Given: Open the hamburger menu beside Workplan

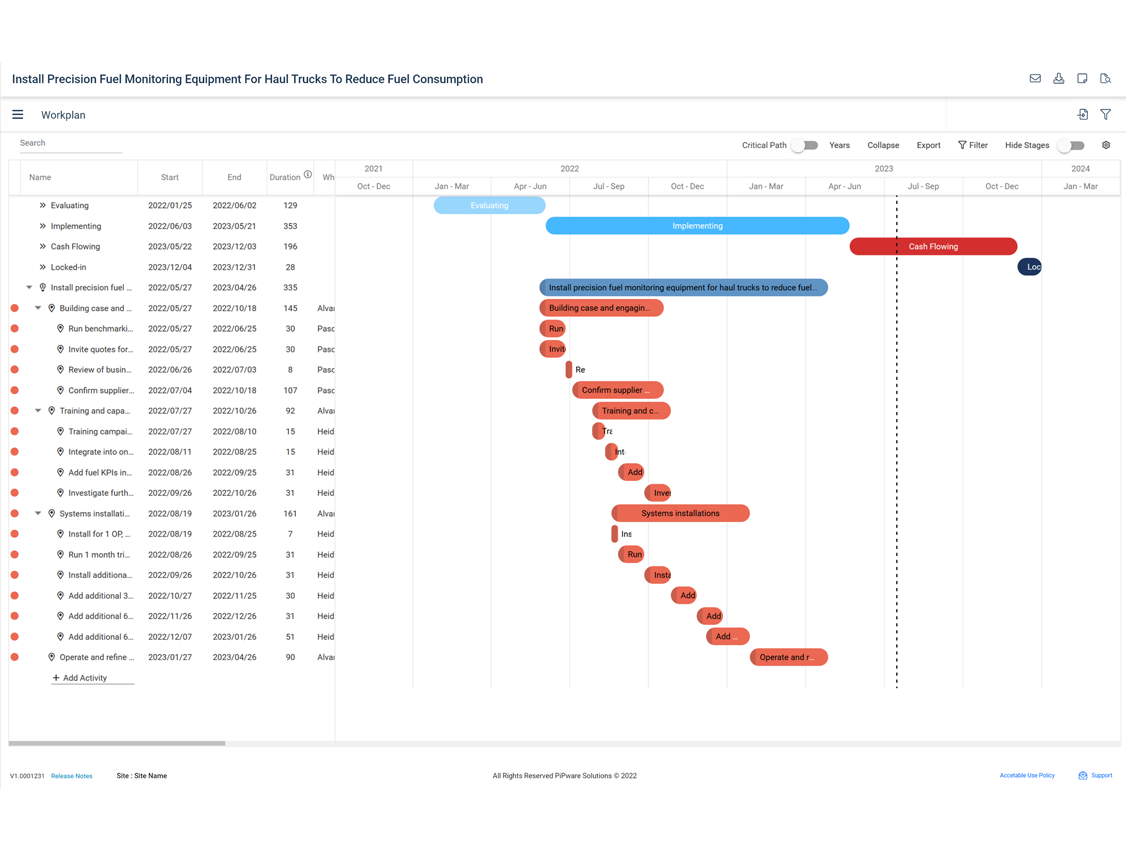Looking at the screenshot, I should point(18,115).
